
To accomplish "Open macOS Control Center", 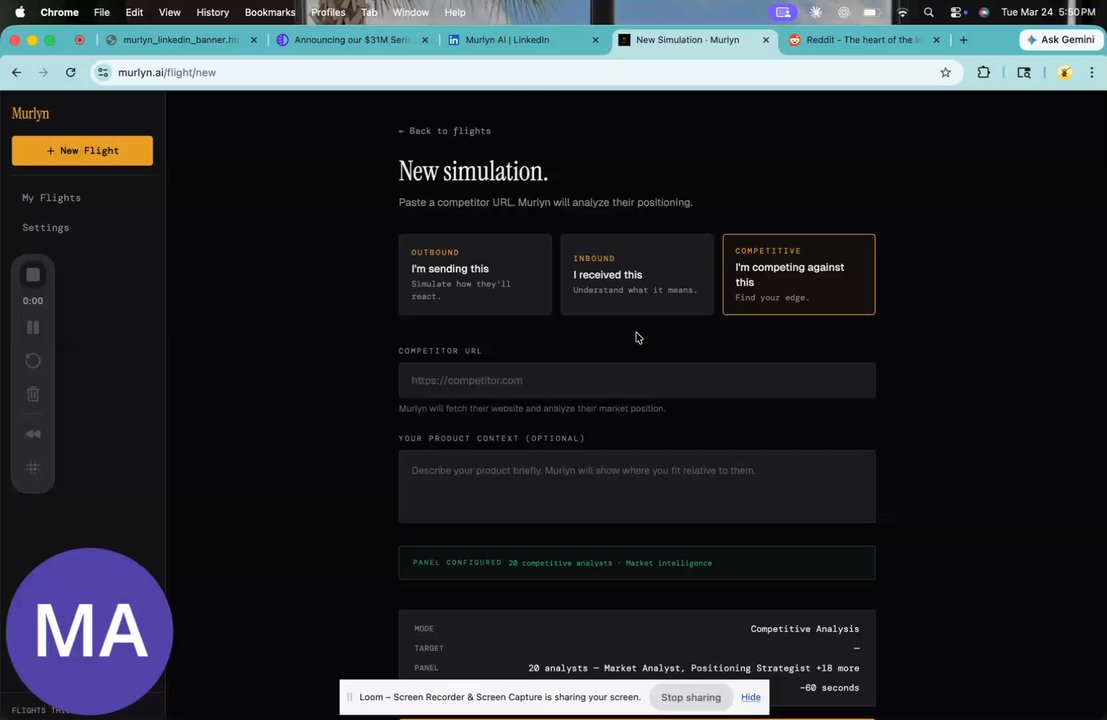I will (956, 12).
